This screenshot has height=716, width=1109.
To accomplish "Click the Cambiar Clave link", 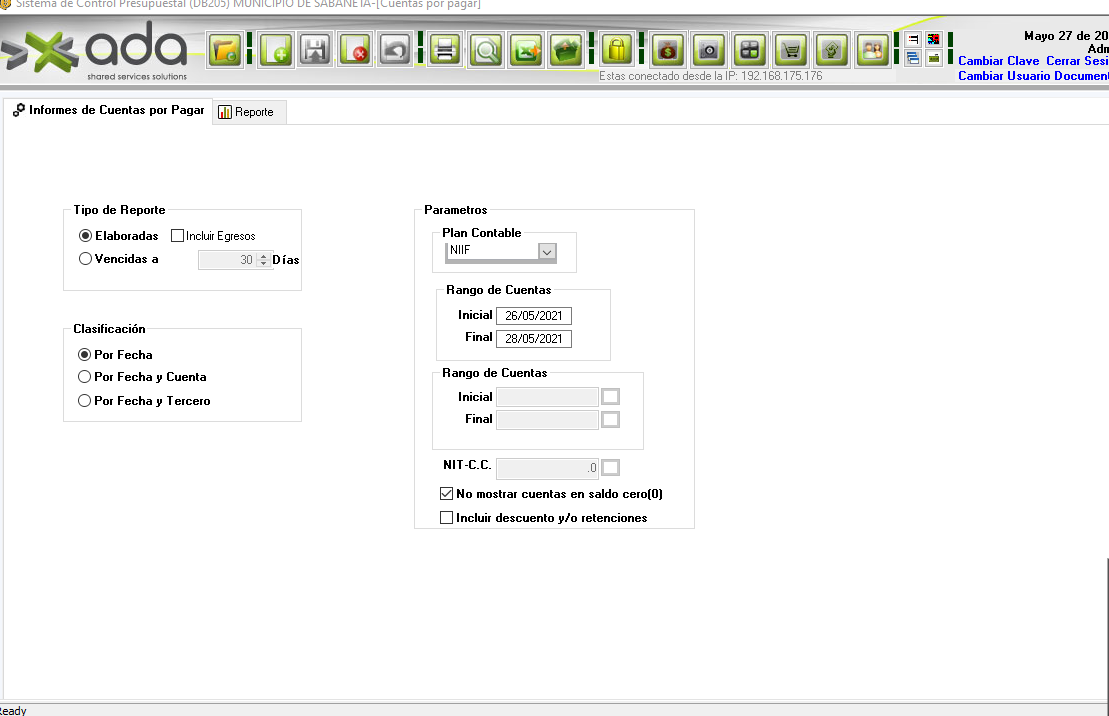I will (998, 61).
